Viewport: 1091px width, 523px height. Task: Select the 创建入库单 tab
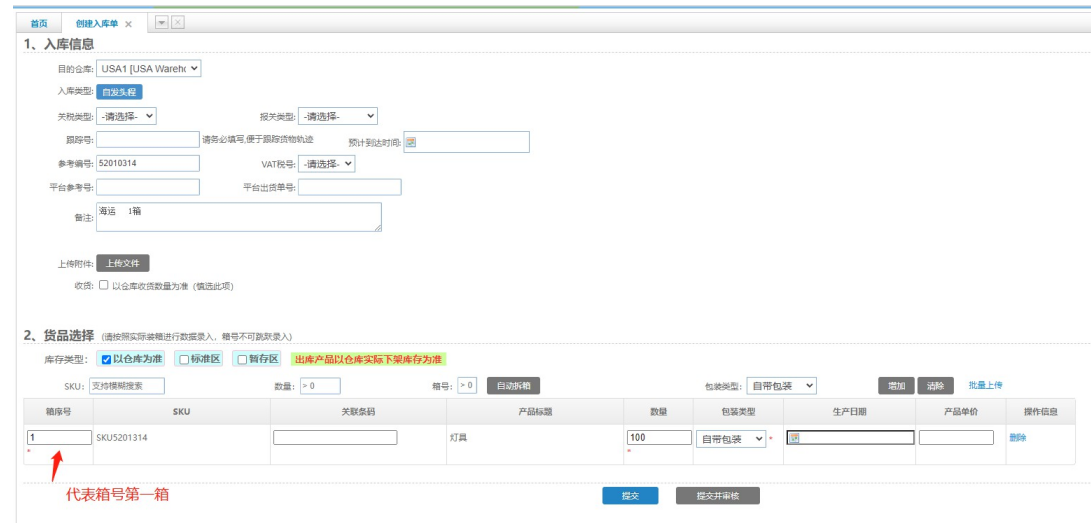[96, 24]
